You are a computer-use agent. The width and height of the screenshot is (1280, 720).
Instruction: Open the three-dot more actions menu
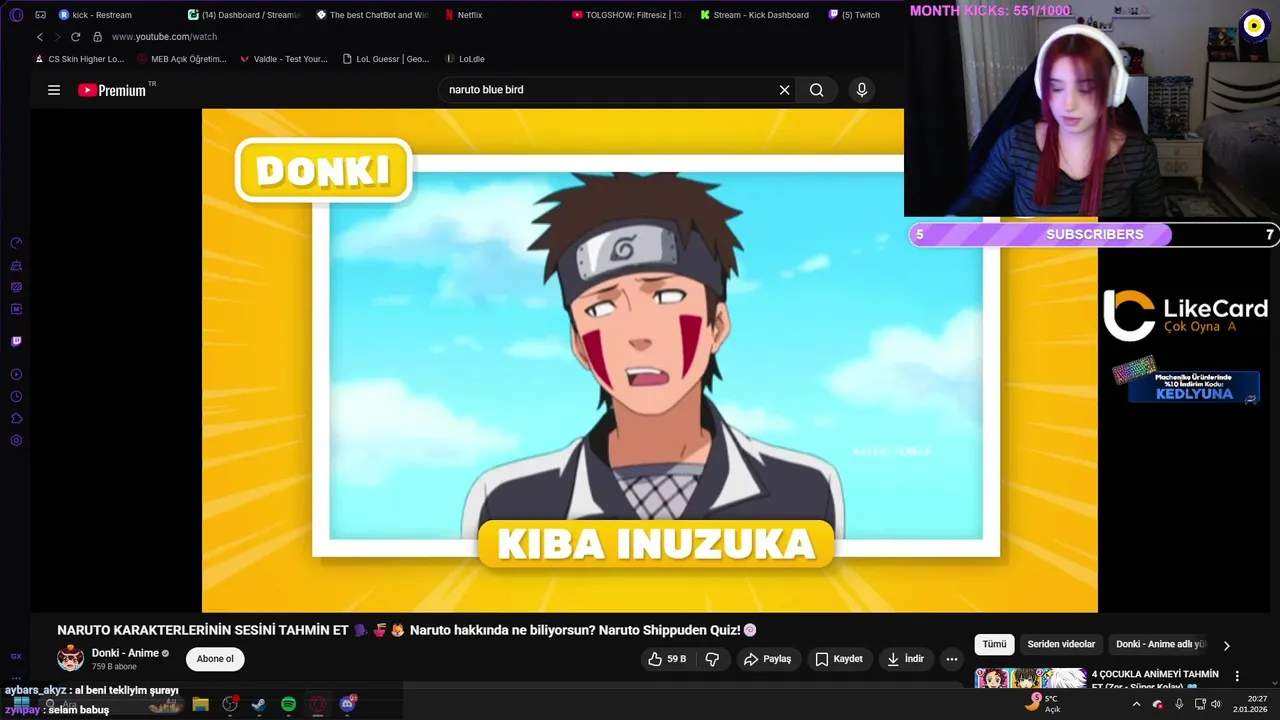952,659
